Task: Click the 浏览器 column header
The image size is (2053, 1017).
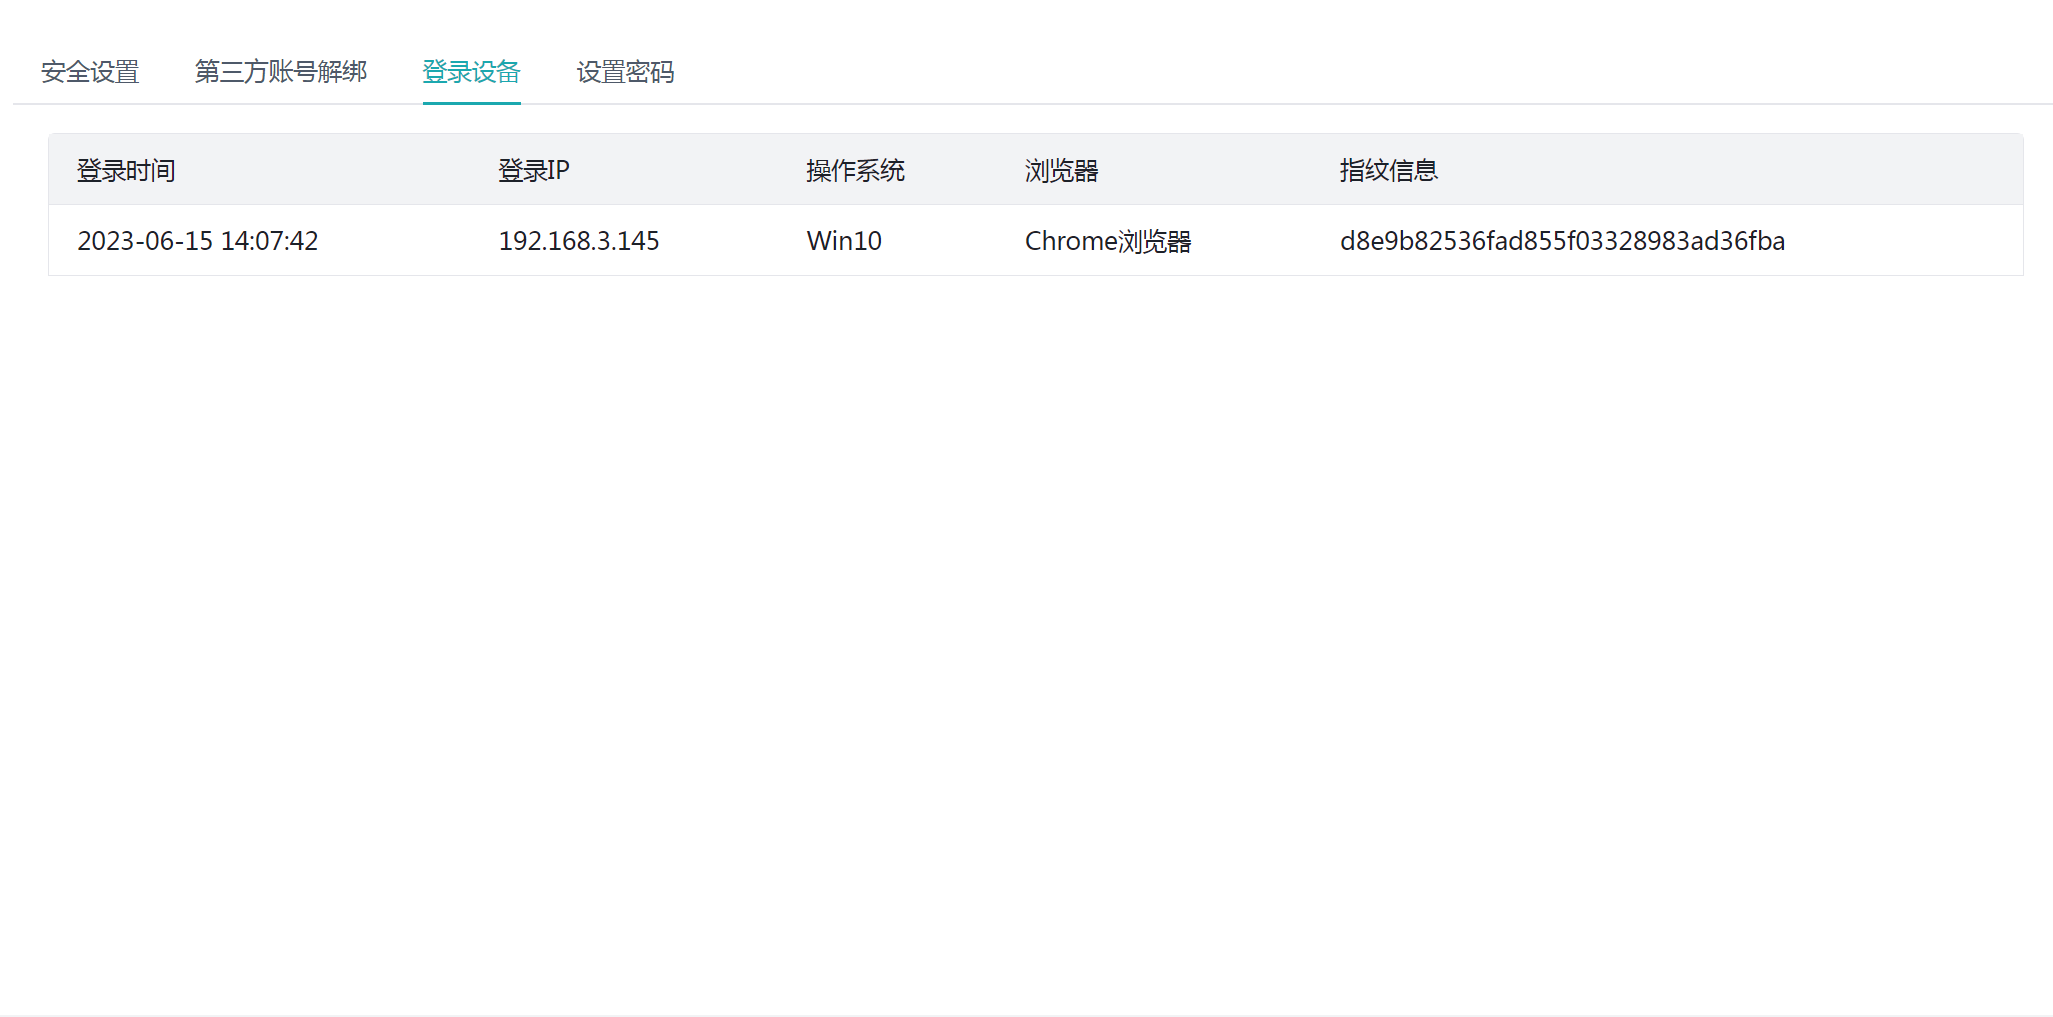Action: [1061, 171]
